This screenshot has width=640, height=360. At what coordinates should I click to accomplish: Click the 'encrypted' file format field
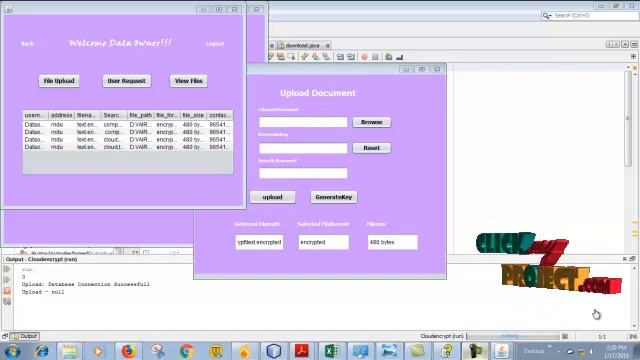[x=324, y=242]
